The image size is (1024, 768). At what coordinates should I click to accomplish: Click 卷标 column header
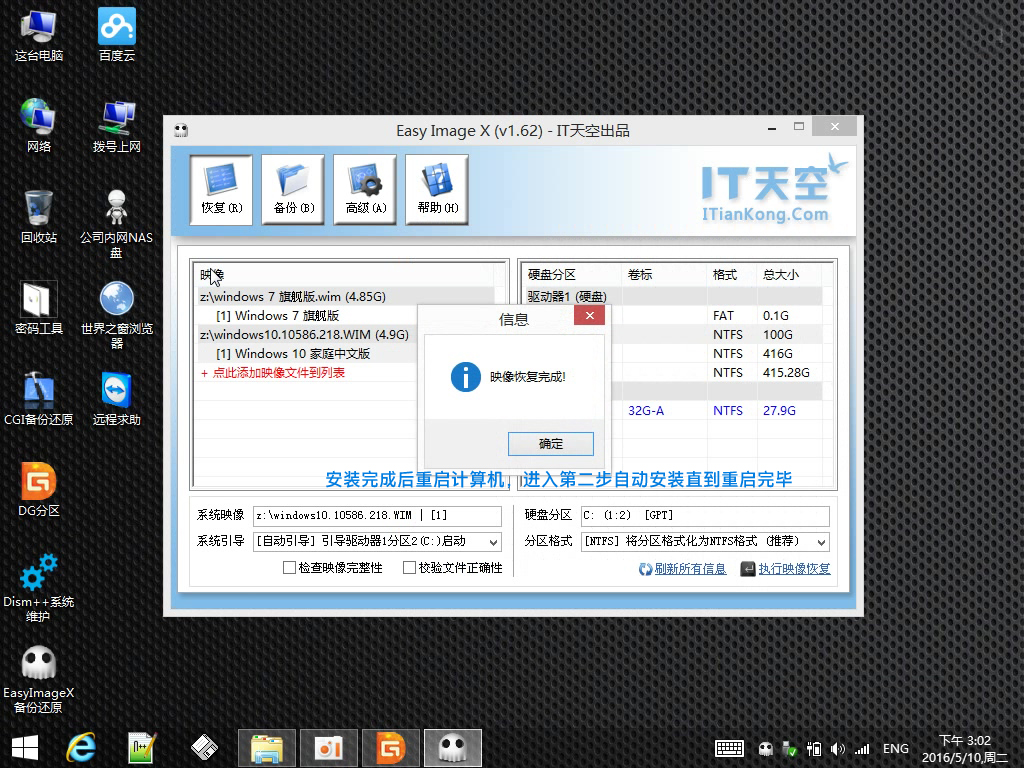click(664, 275)
